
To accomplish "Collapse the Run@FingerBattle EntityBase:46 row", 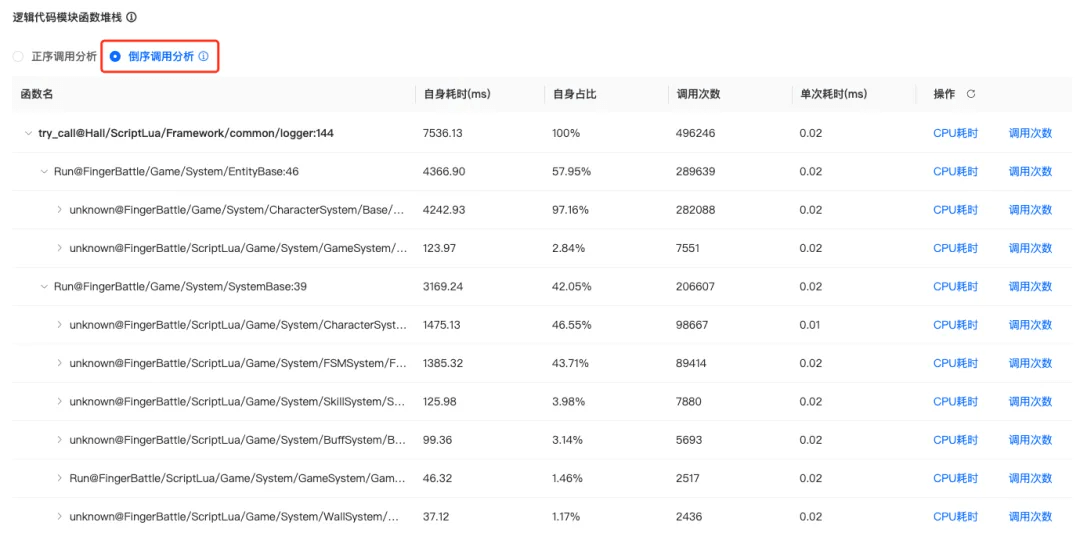I will click(44, 172).
